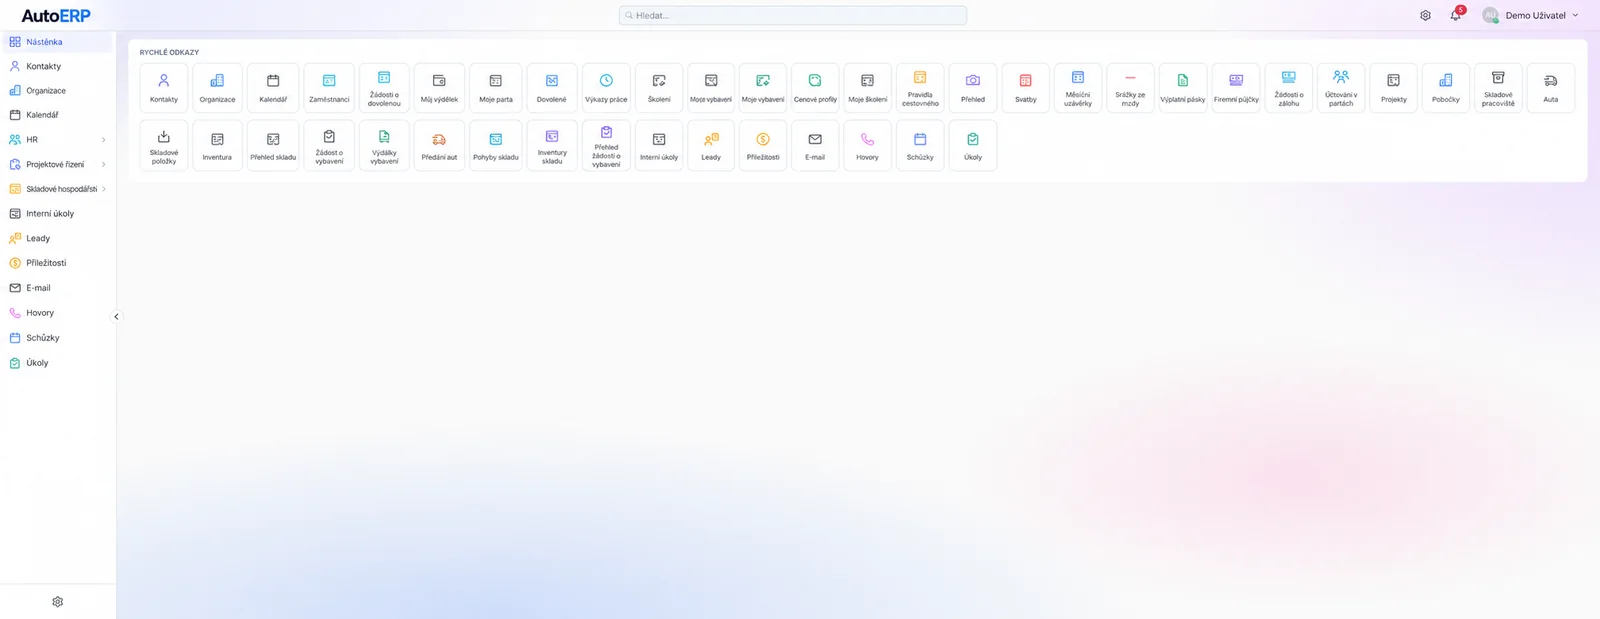Open the Moje parta quick link
This screenshot has height=619, width=1600.
click(496, 88)
